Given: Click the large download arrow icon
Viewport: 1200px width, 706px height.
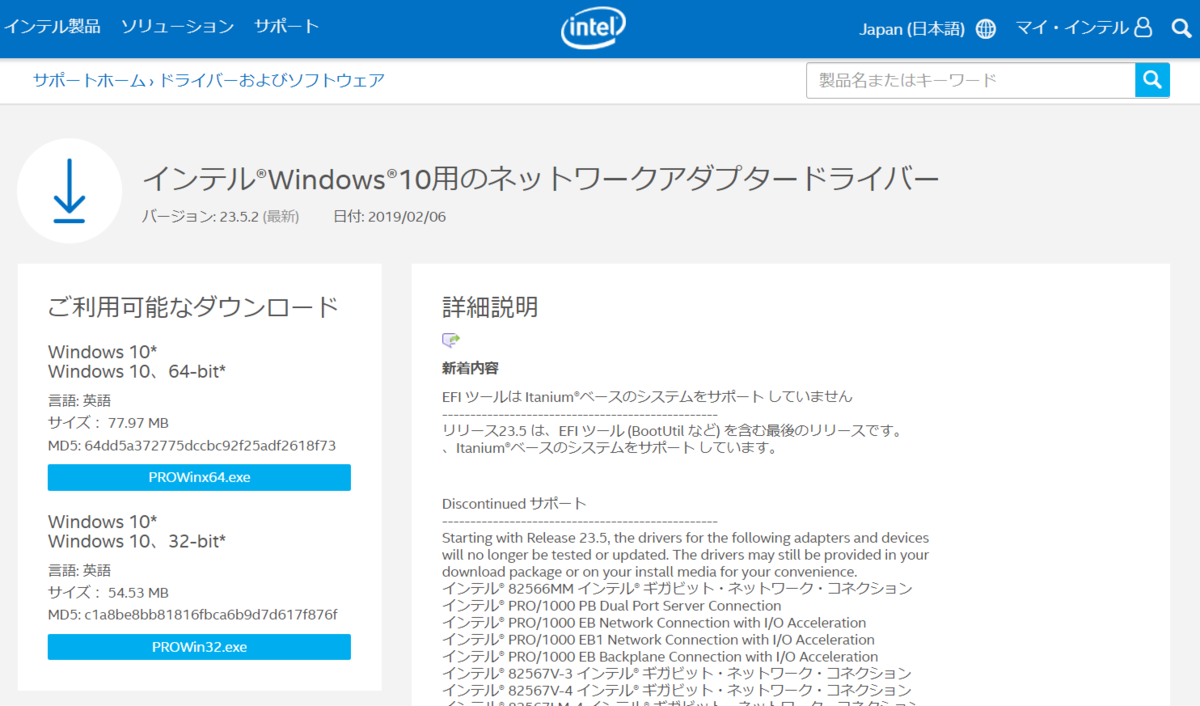Looking at the screenshot, I should (69, 191).
